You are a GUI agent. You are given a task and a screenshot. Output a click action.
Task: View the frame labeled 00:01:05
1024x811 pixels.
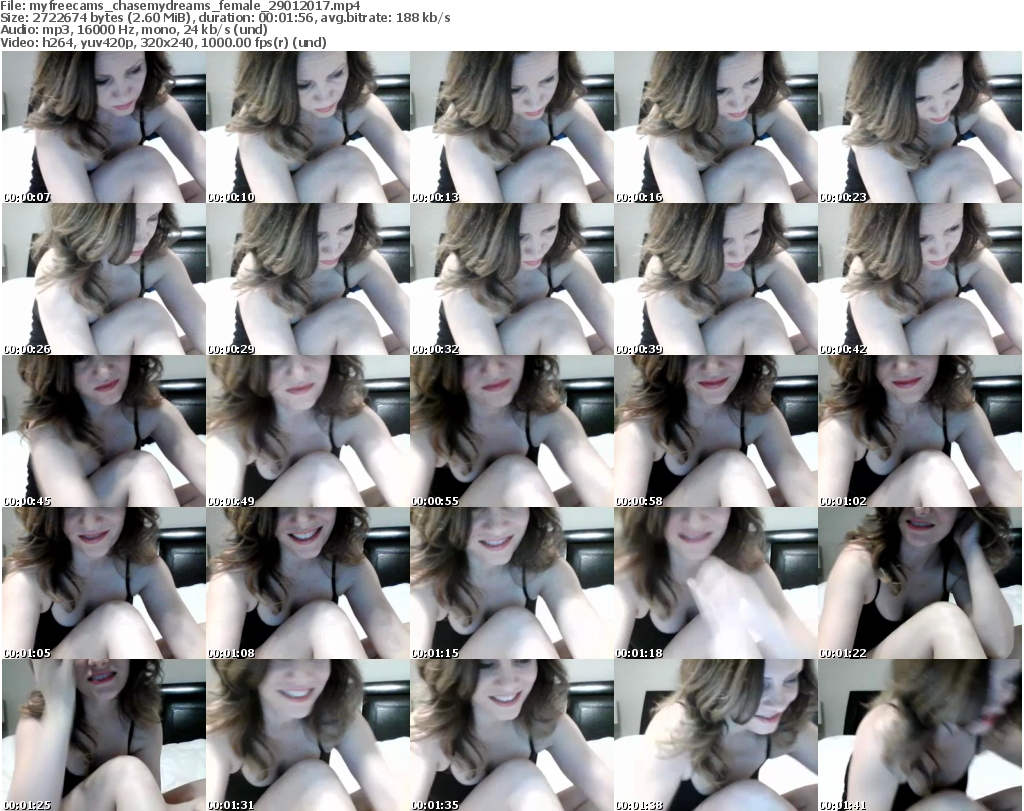coord(104,583)
